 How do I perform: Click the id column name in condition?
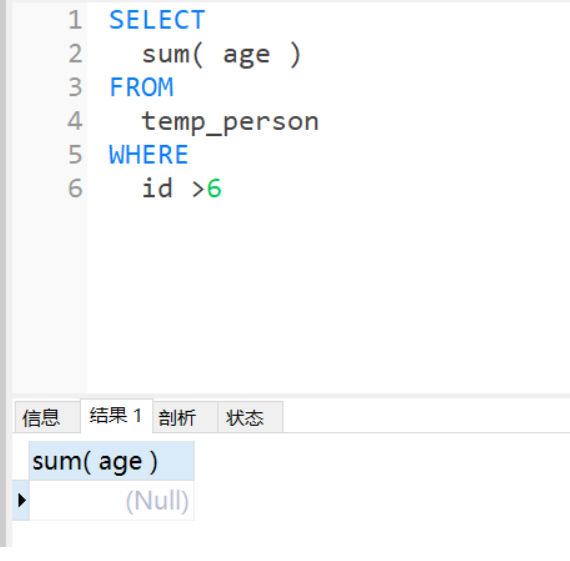[x=157, y=188]
